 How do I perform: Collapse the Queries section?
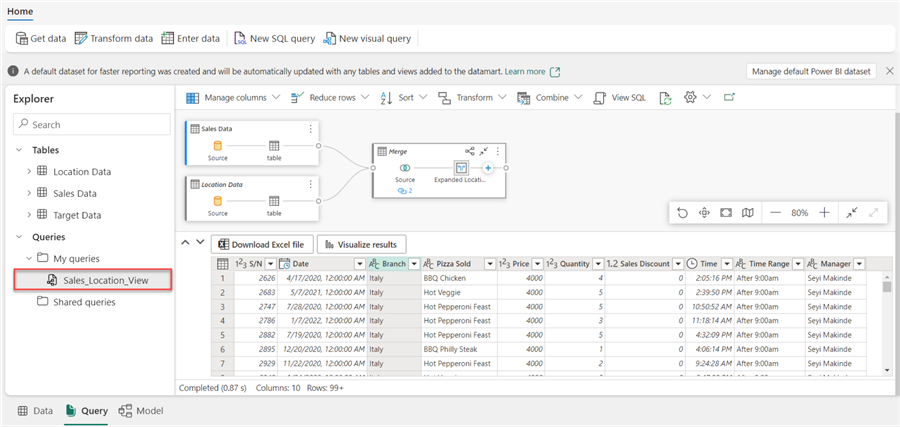tap(18, 237)
